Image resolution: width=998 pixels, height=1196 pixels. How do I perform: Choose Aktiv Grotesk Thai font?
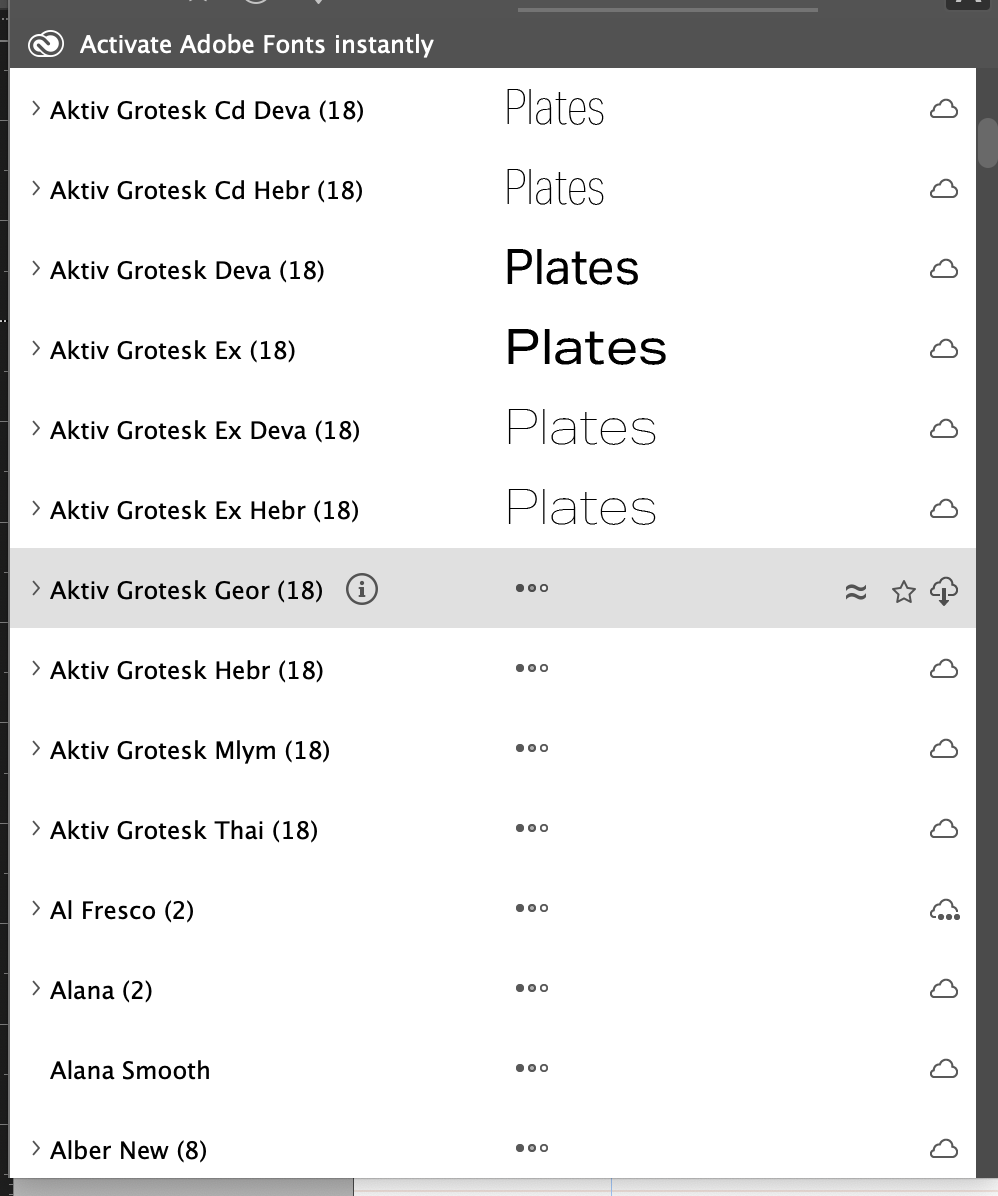183,830
